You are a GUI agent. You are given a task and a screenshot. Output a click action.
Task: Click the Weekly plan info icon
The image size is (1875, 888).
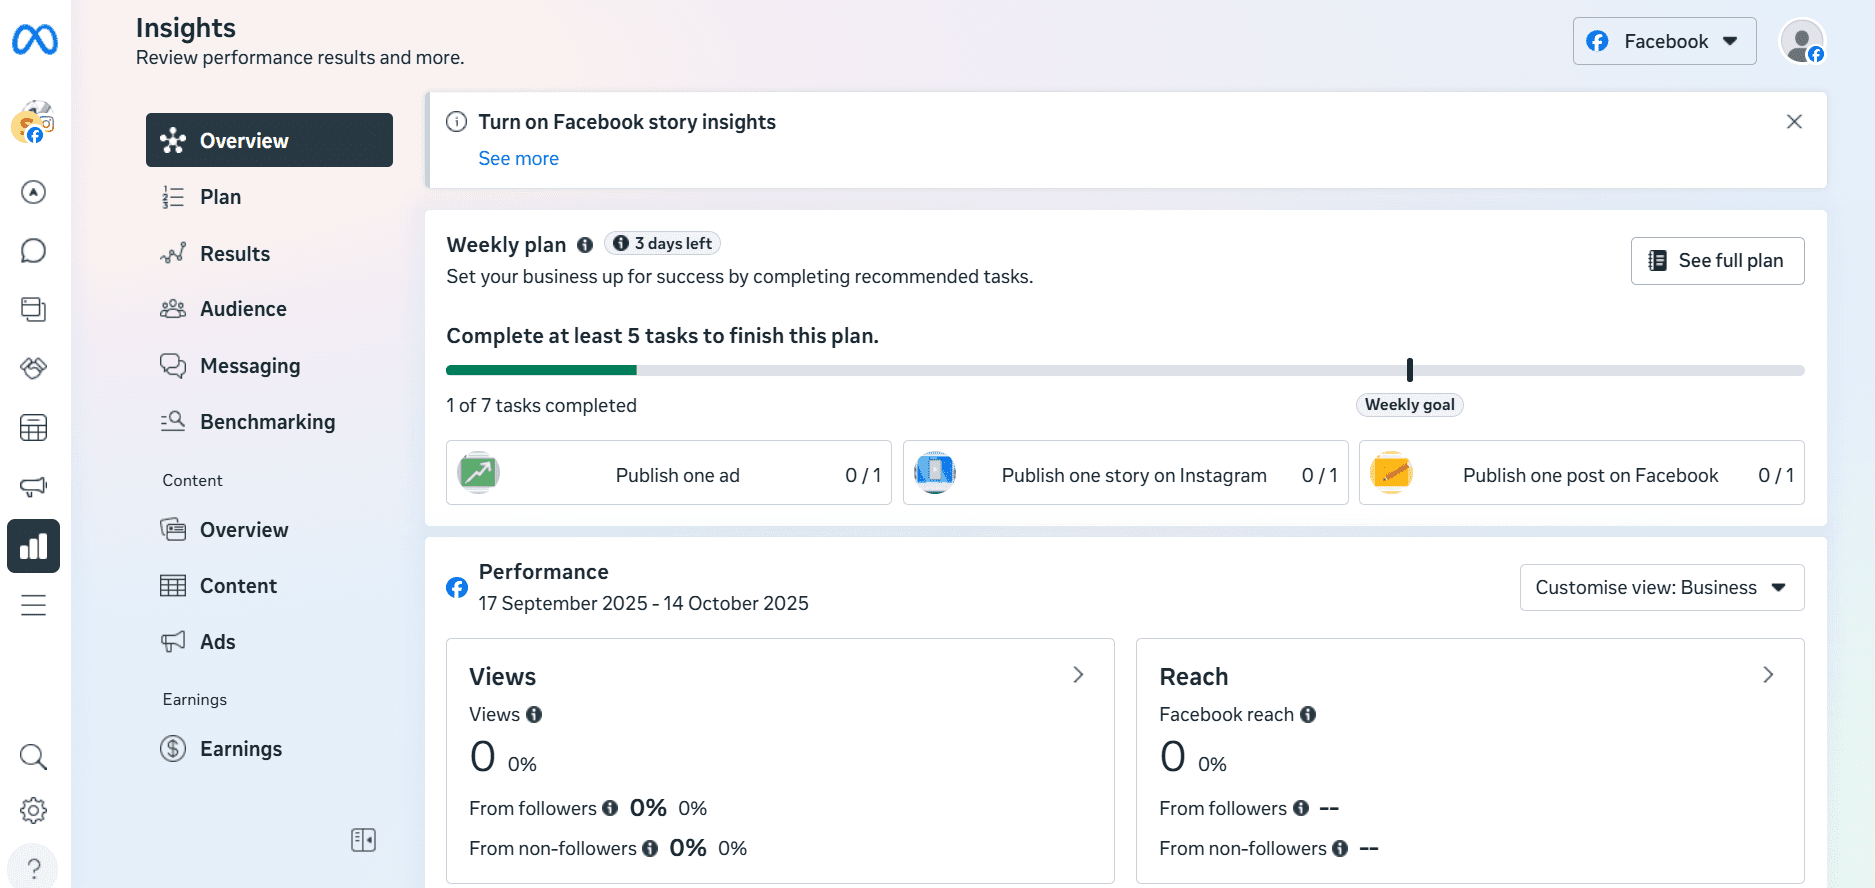click(585, 245)
